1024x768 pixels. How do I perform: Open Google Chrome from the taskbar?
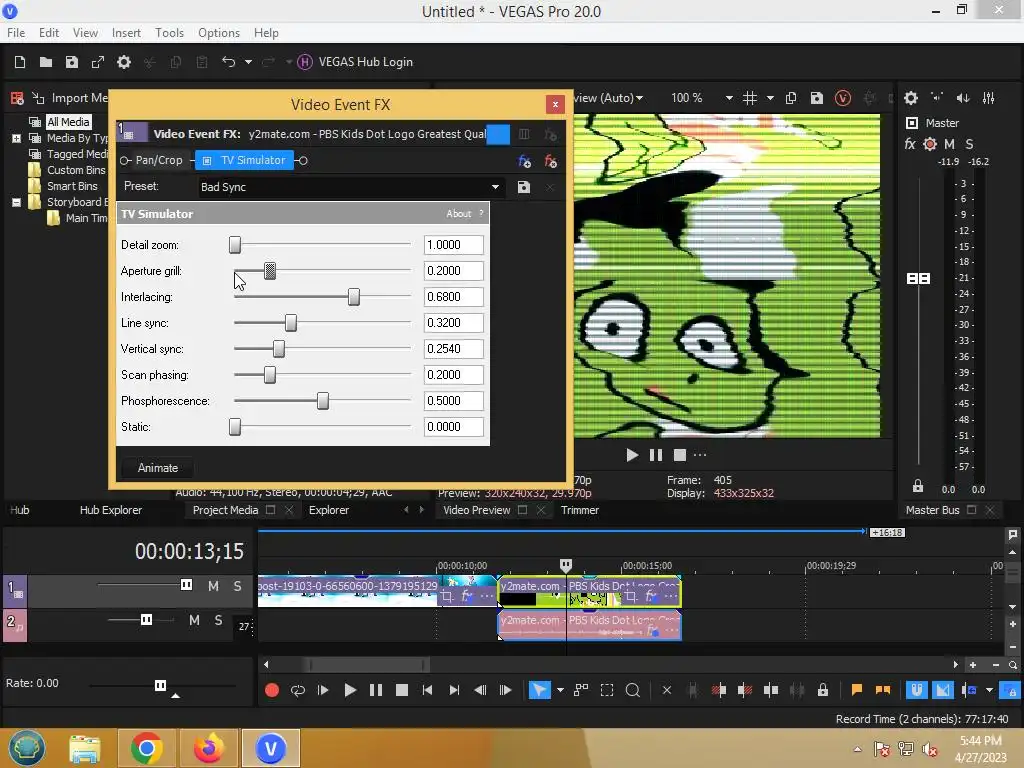[146, 748]
